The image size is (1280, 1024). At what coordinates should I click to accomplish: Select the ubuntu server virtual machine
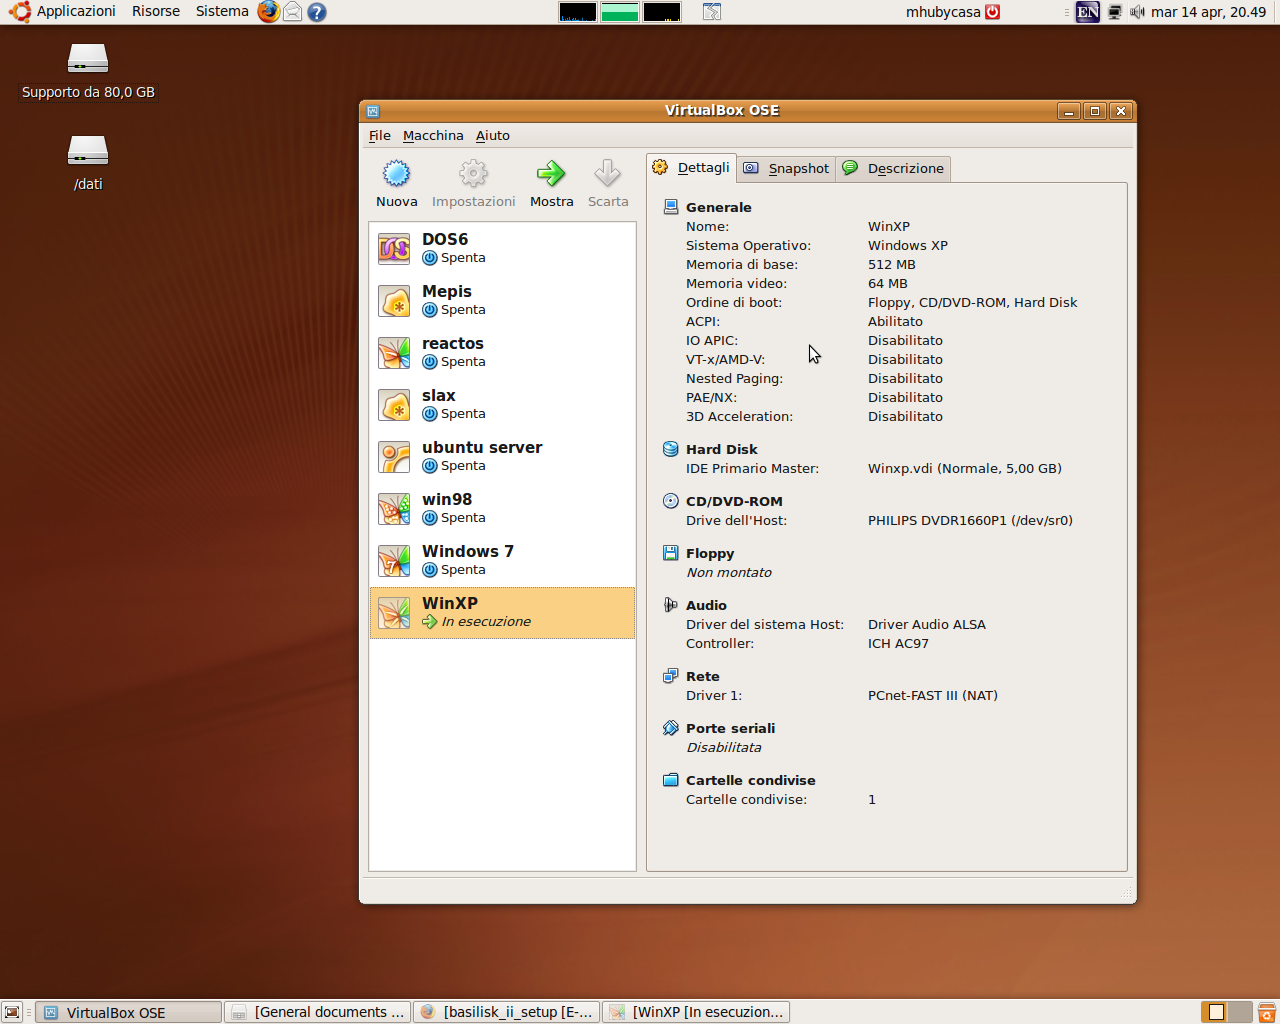[x=502, y=456]
